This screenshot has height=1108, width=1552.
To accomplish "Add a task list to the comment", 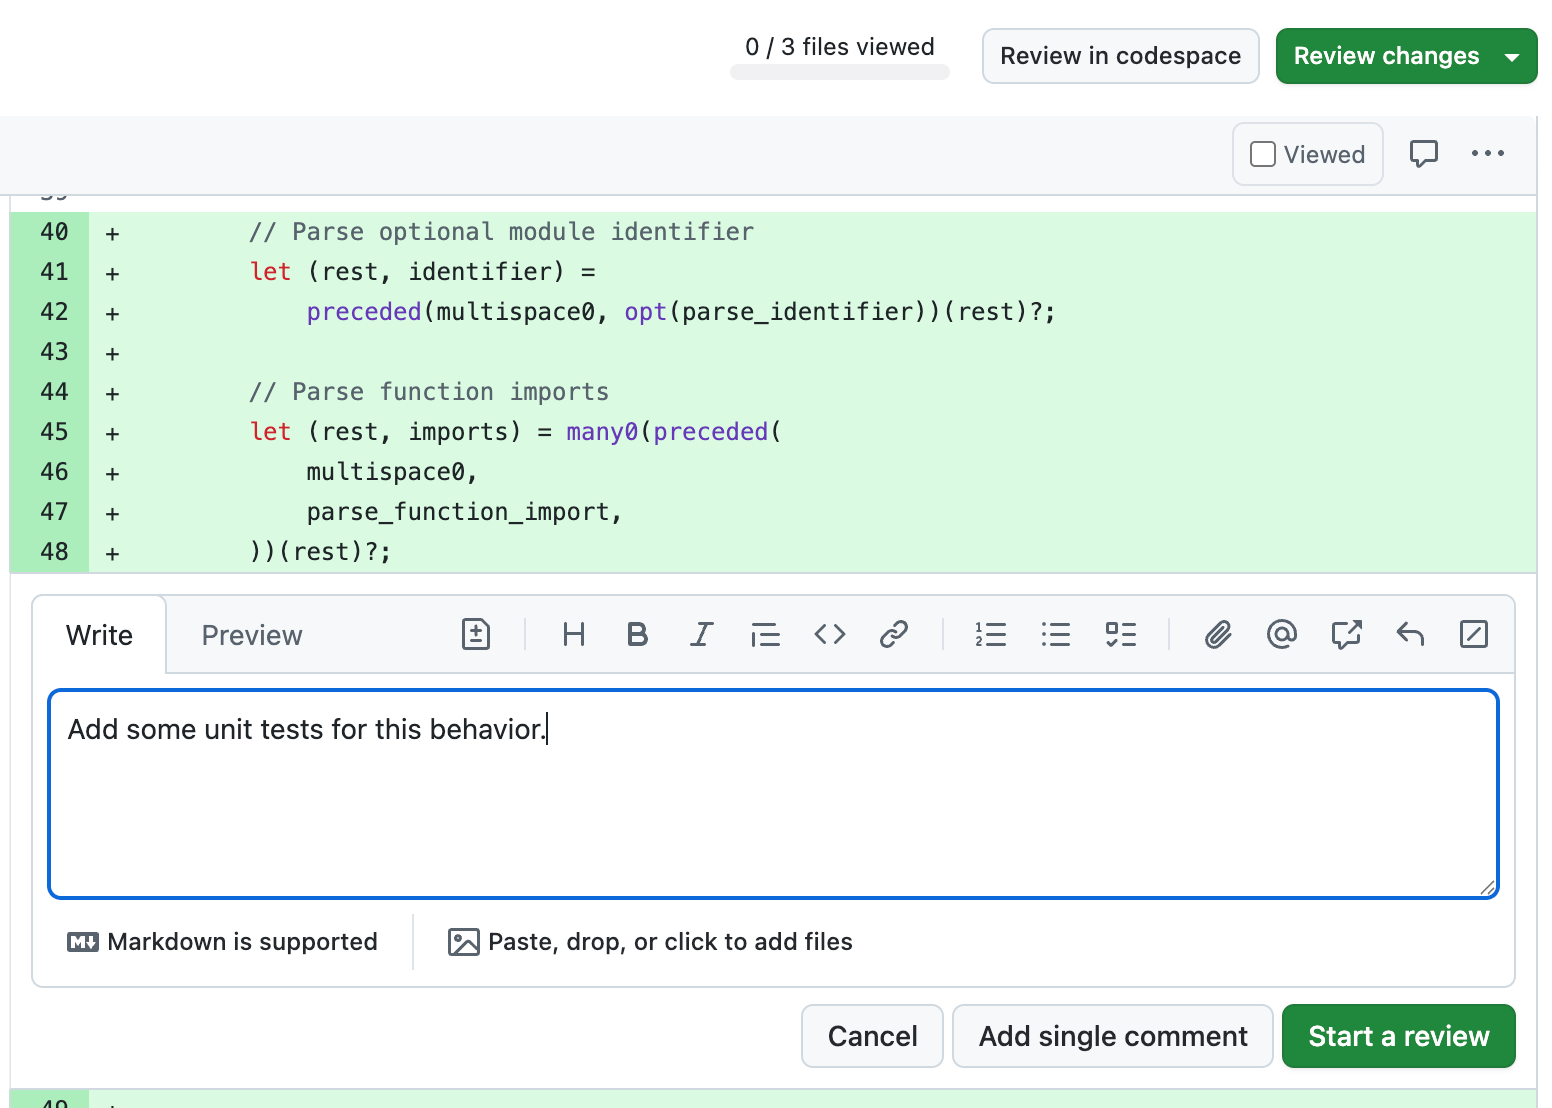I will (x=1120, y=634).
